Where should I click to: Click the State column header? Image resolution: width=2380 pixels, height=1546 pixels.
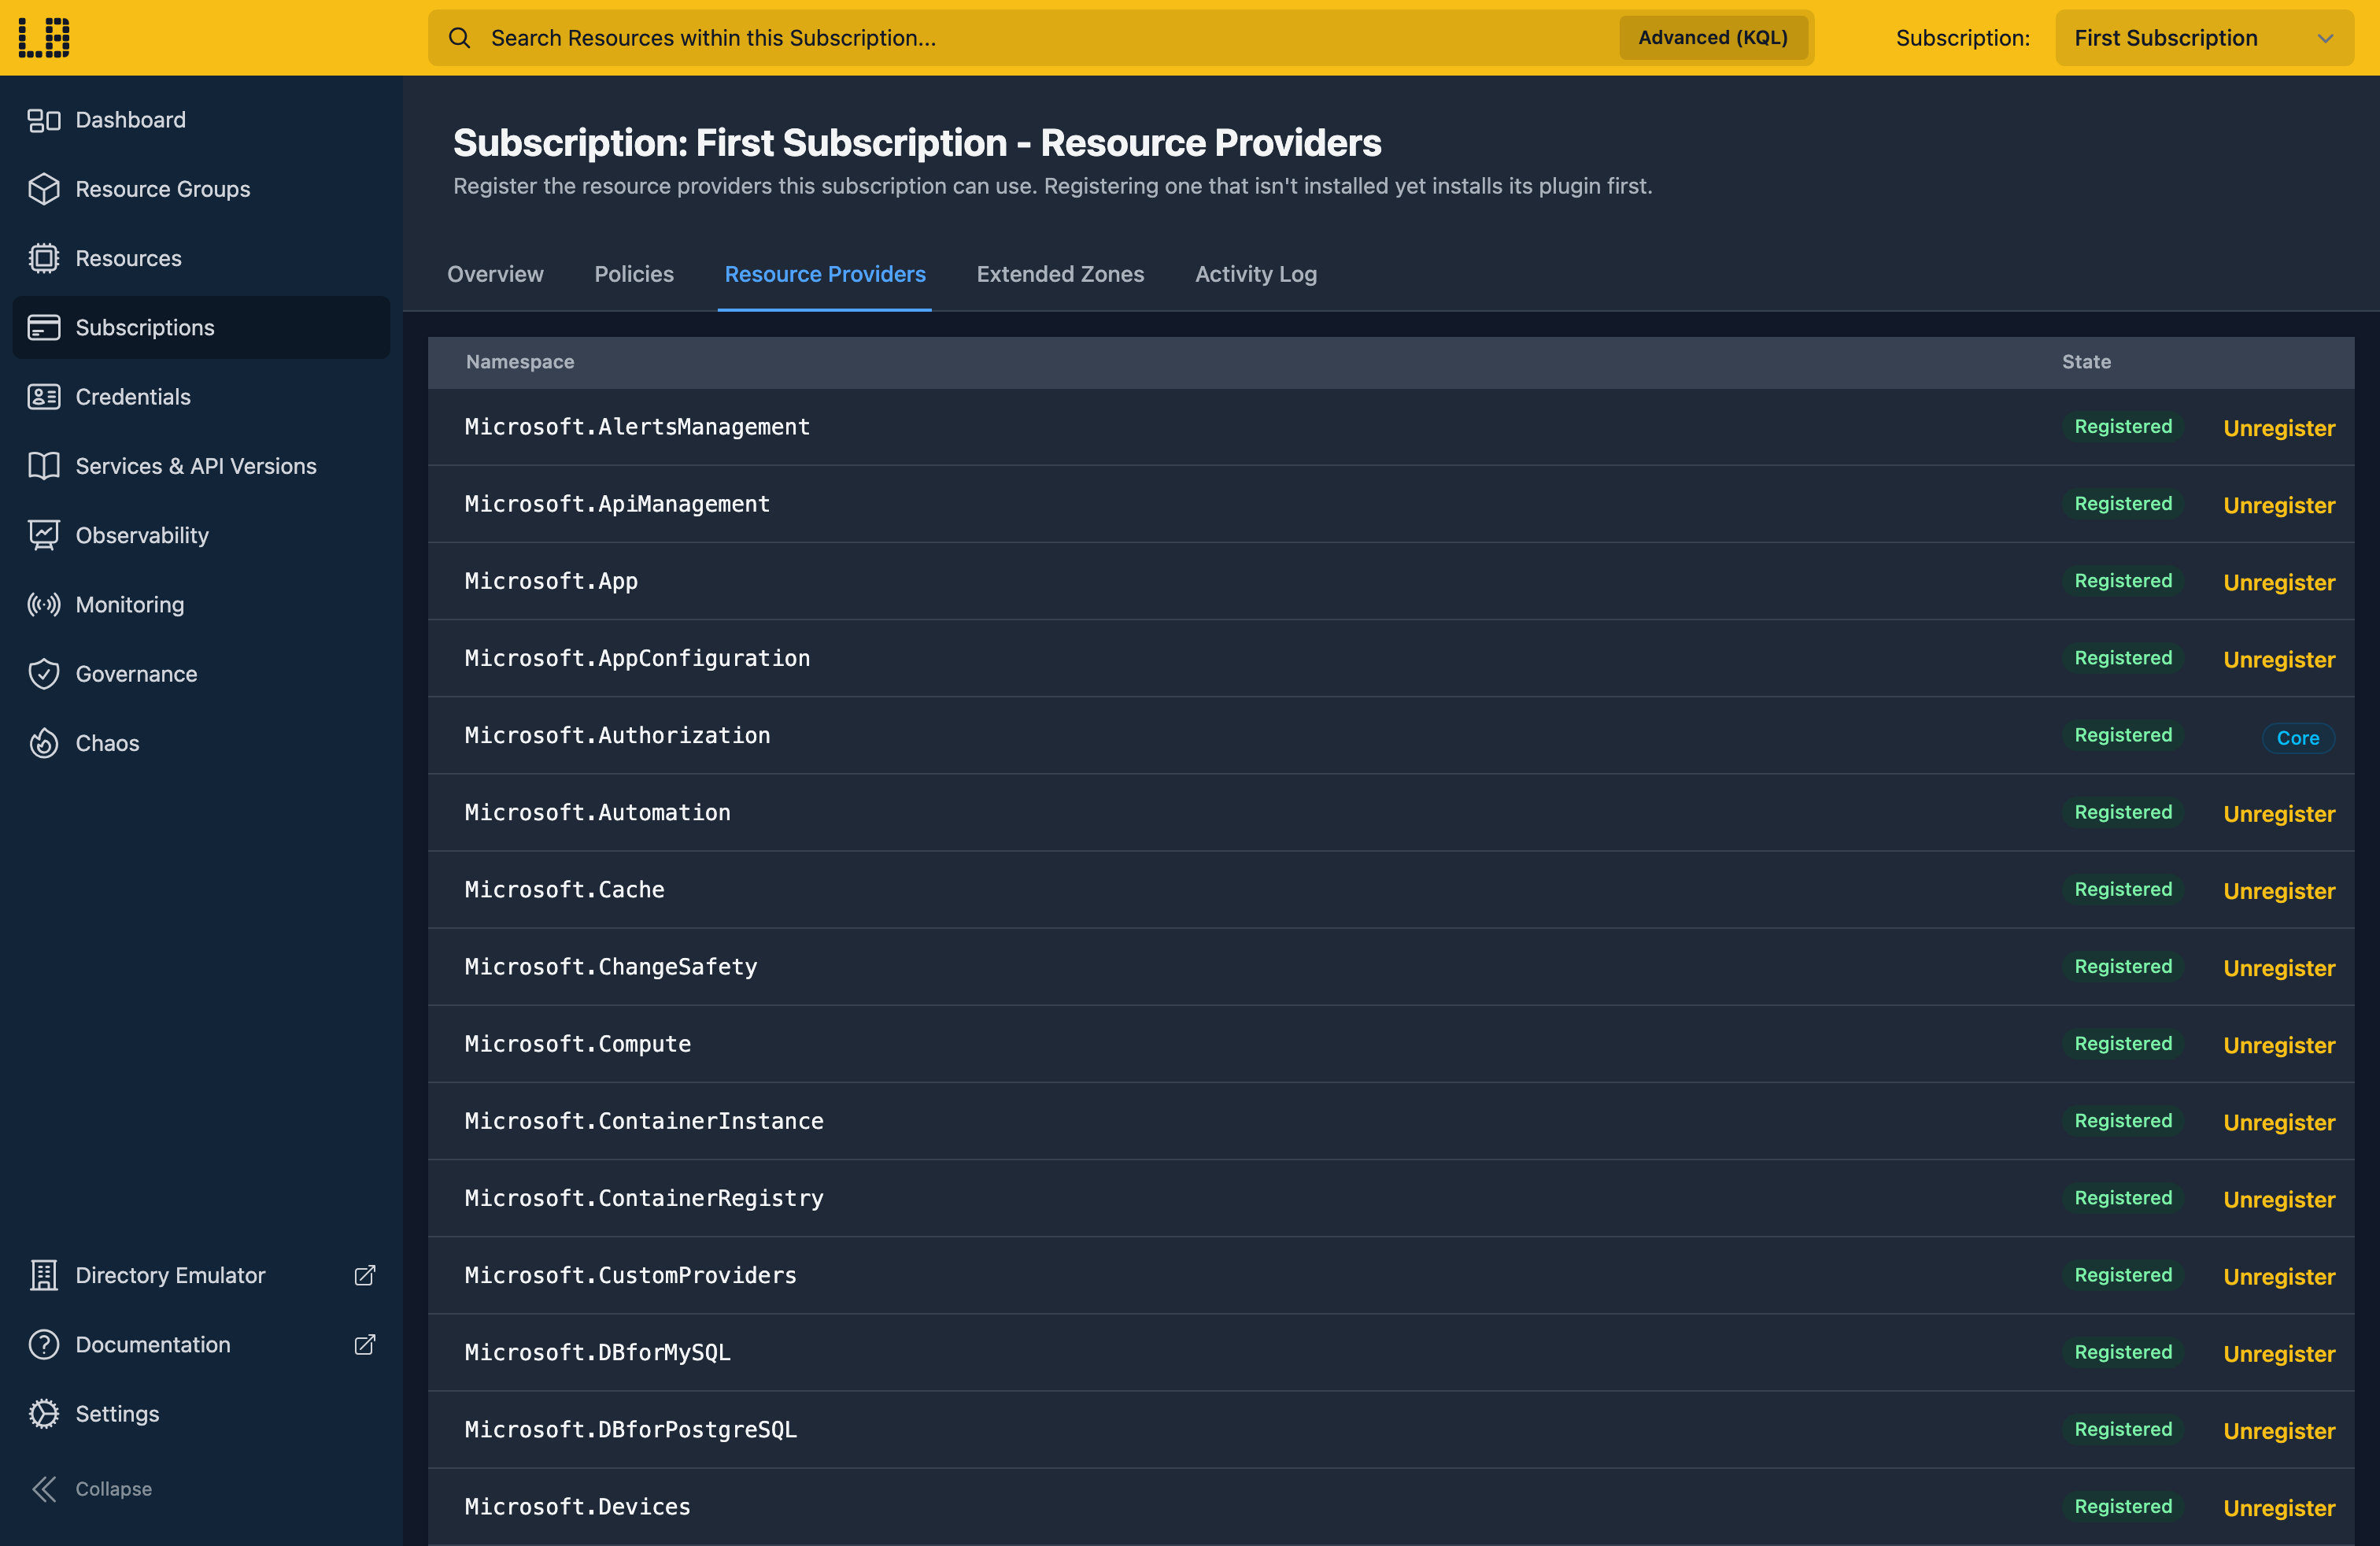tap(2086, 362)
